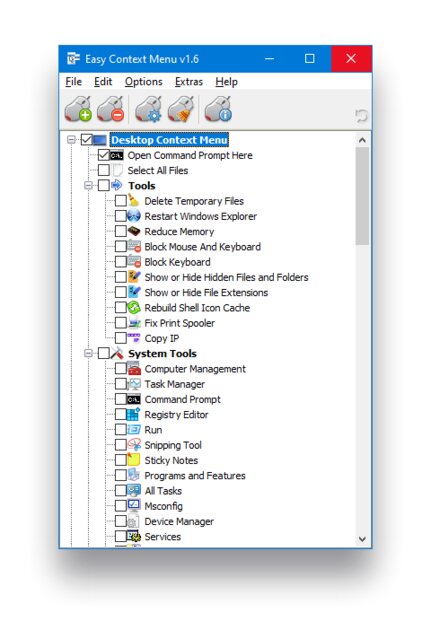Click the grayed undo arrow icon
The height and width of the screenshot is (630, 431).
pos(361,116)
